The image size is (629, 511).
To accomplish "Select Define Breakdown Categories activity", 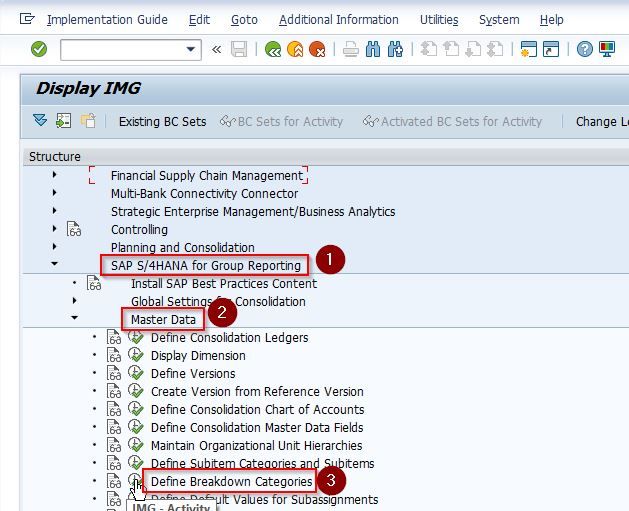I will click(231, 481).
